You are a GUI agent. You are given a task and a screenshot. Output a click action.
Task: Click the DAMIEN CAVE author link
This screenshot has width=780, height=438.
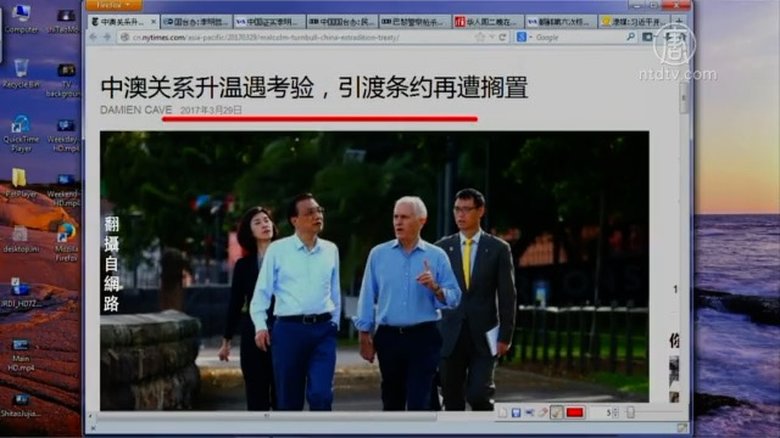click(x=136, y=109)
